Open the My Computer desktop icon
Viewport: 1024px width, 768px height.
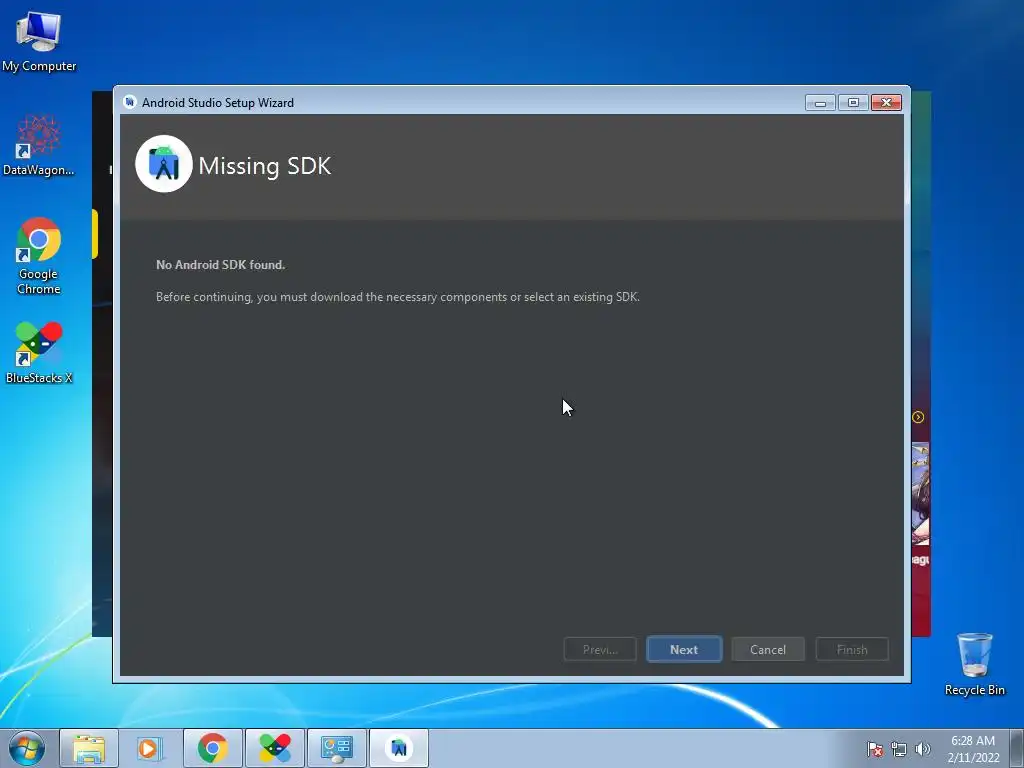[39, 42]
